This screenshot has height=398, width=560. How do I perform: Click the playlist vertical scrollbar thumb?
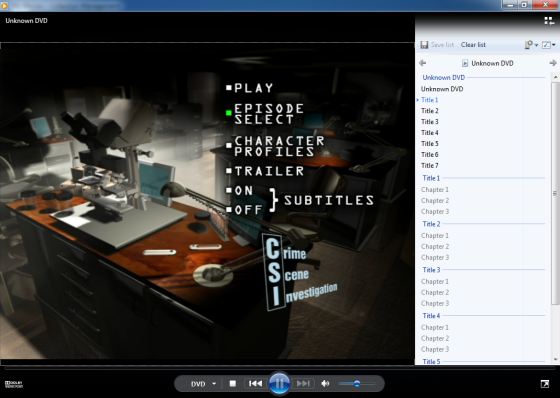555,194
